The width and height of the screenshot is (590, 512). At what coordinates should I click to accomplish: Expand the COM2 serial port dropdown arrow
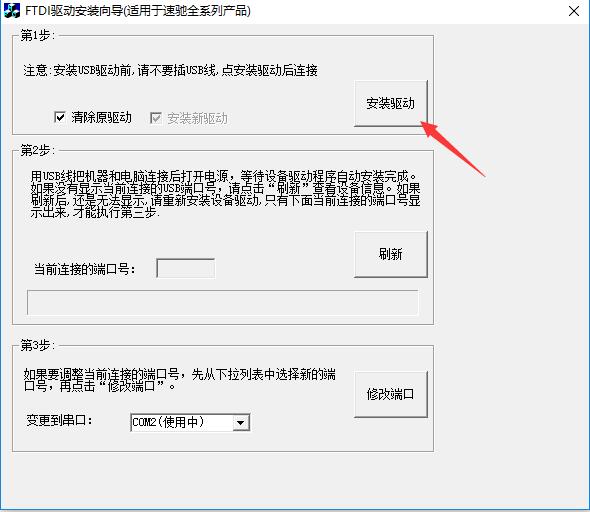[240, 422]
